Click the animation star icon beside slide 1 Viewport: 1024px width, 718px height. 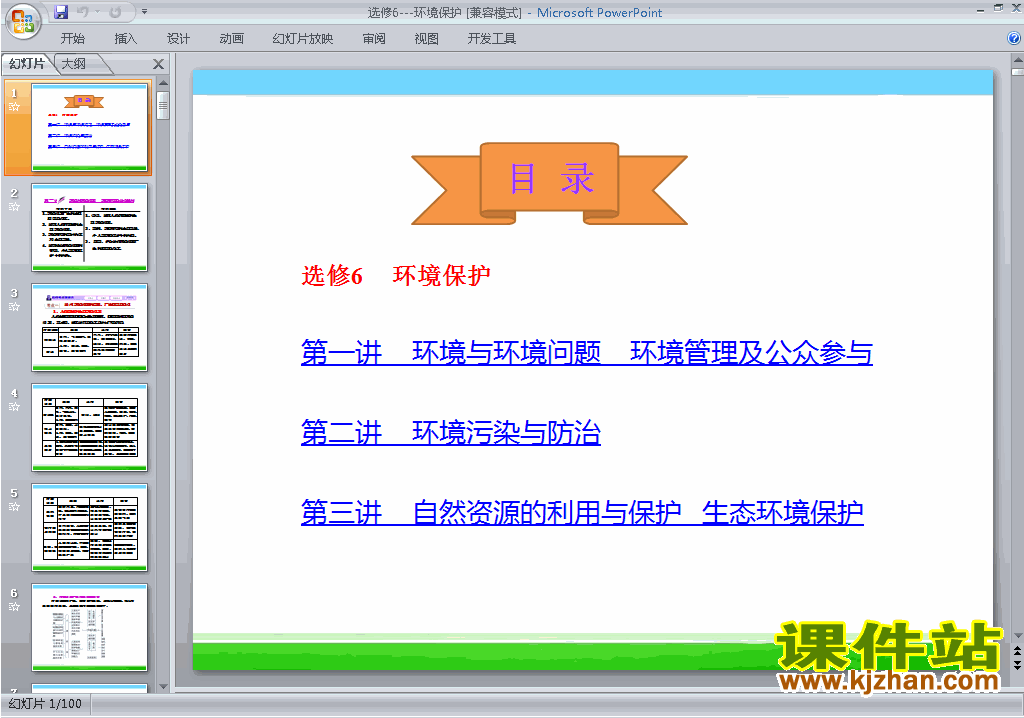(14, 106)
